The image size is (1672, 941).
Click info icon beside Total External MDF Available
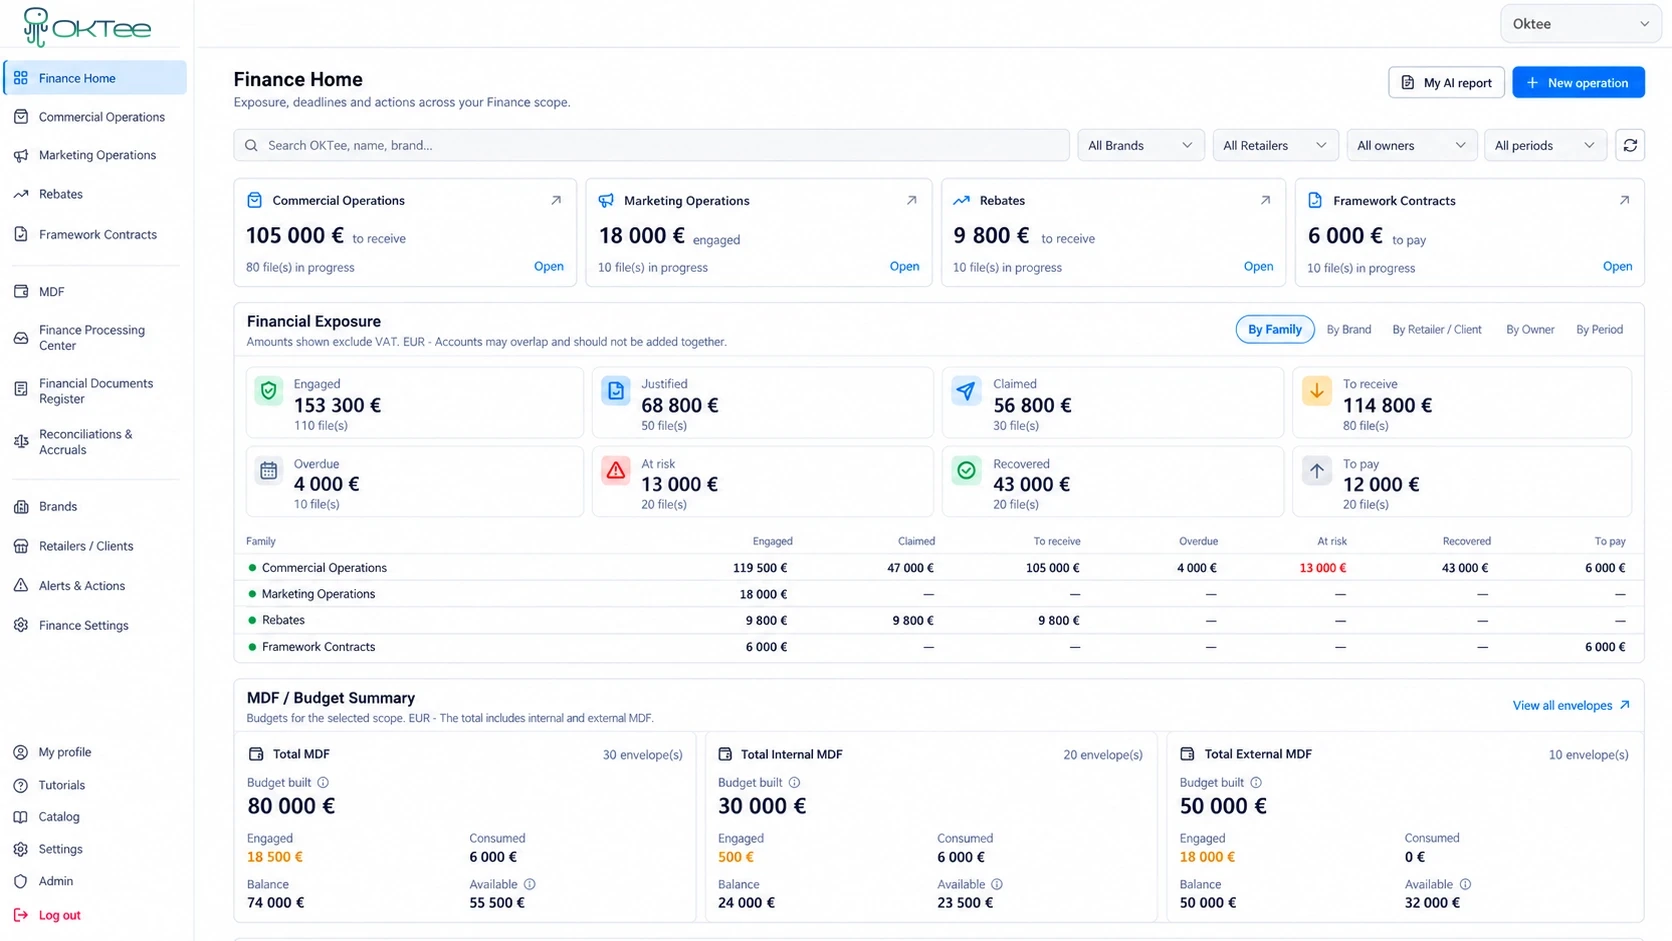click(1465, 884)
